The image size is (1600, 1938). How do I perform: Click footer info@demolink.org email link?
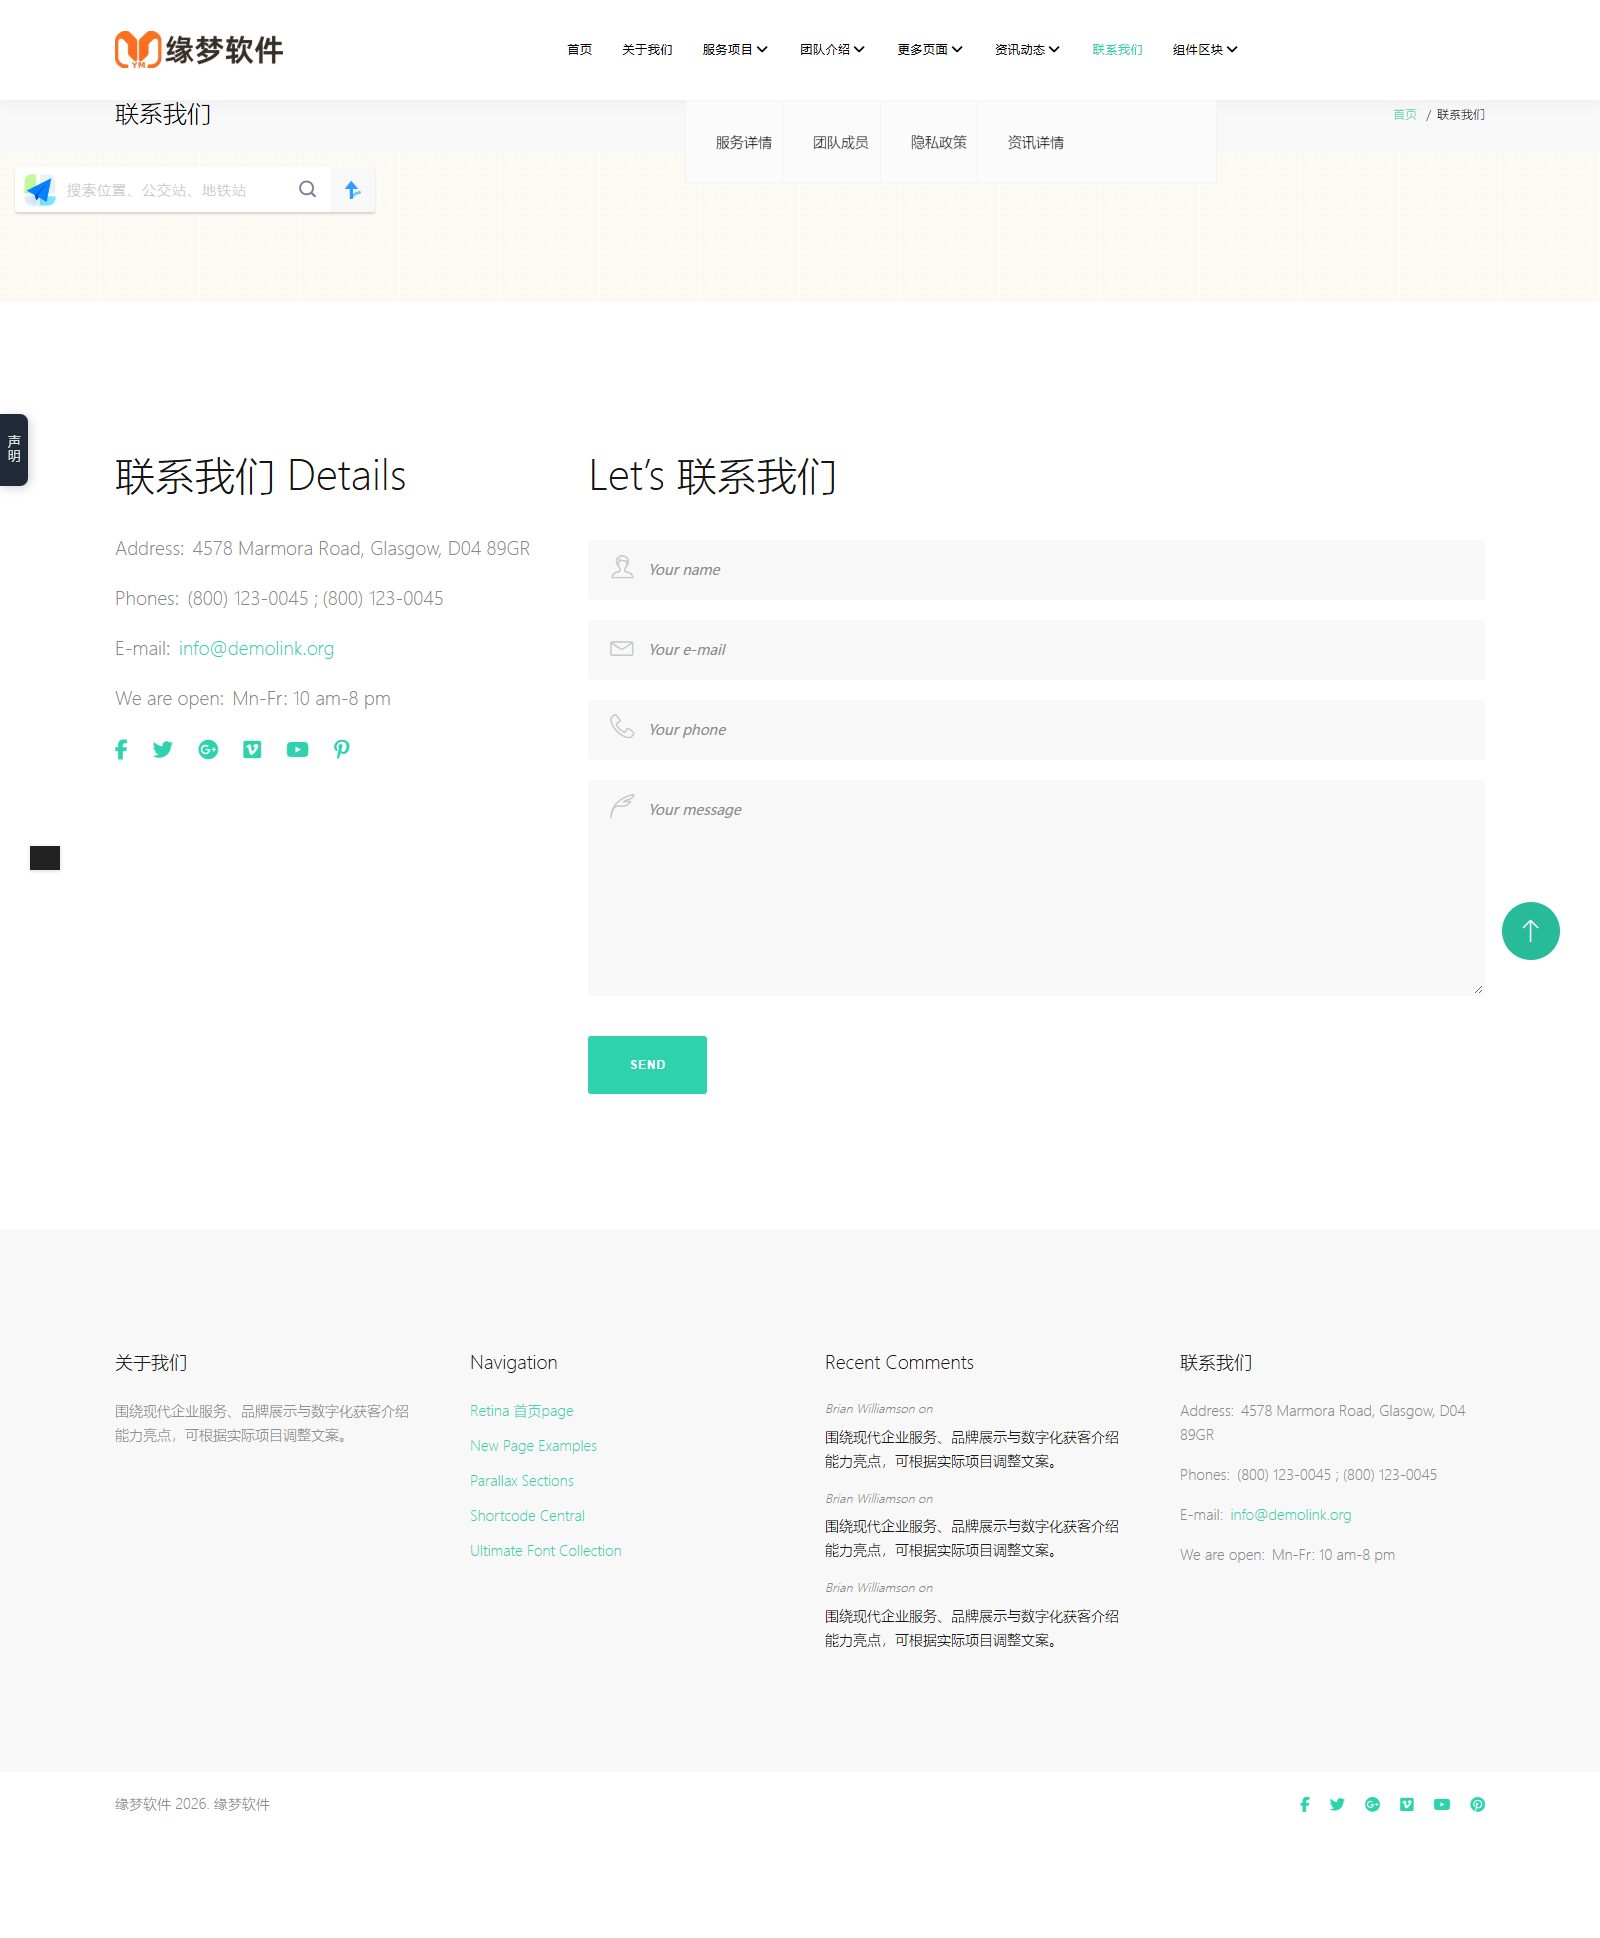(x=1290, y=1514)
